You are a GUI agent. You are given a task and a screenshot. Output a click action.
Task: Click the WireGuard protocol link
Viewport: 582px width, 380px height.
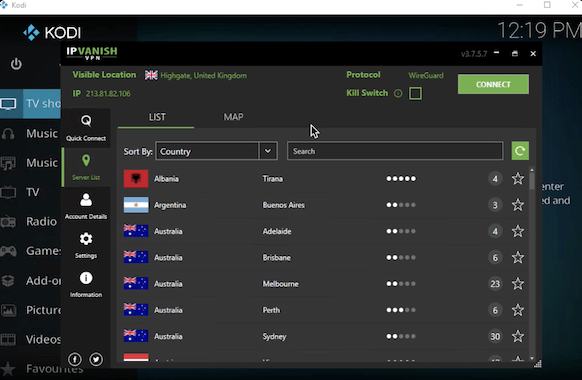click(426, 75)
